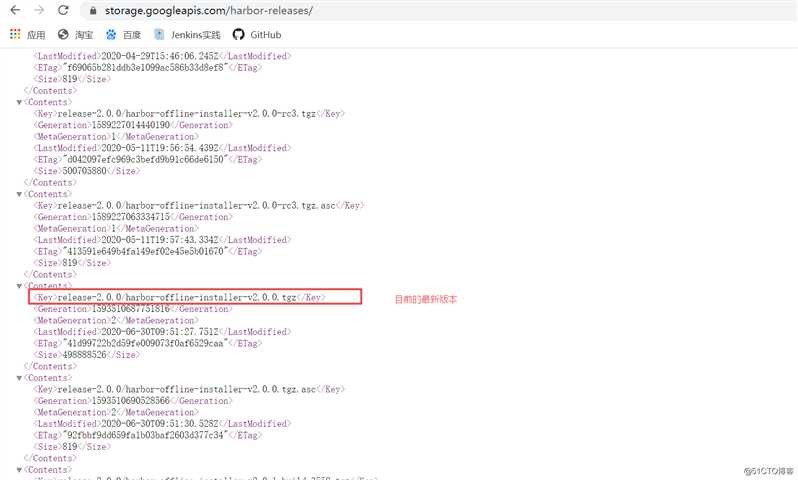Select ETag 413591e649b4fa149ef02e45e5b01670 line
Screen dimensions: 798x480
148,251
